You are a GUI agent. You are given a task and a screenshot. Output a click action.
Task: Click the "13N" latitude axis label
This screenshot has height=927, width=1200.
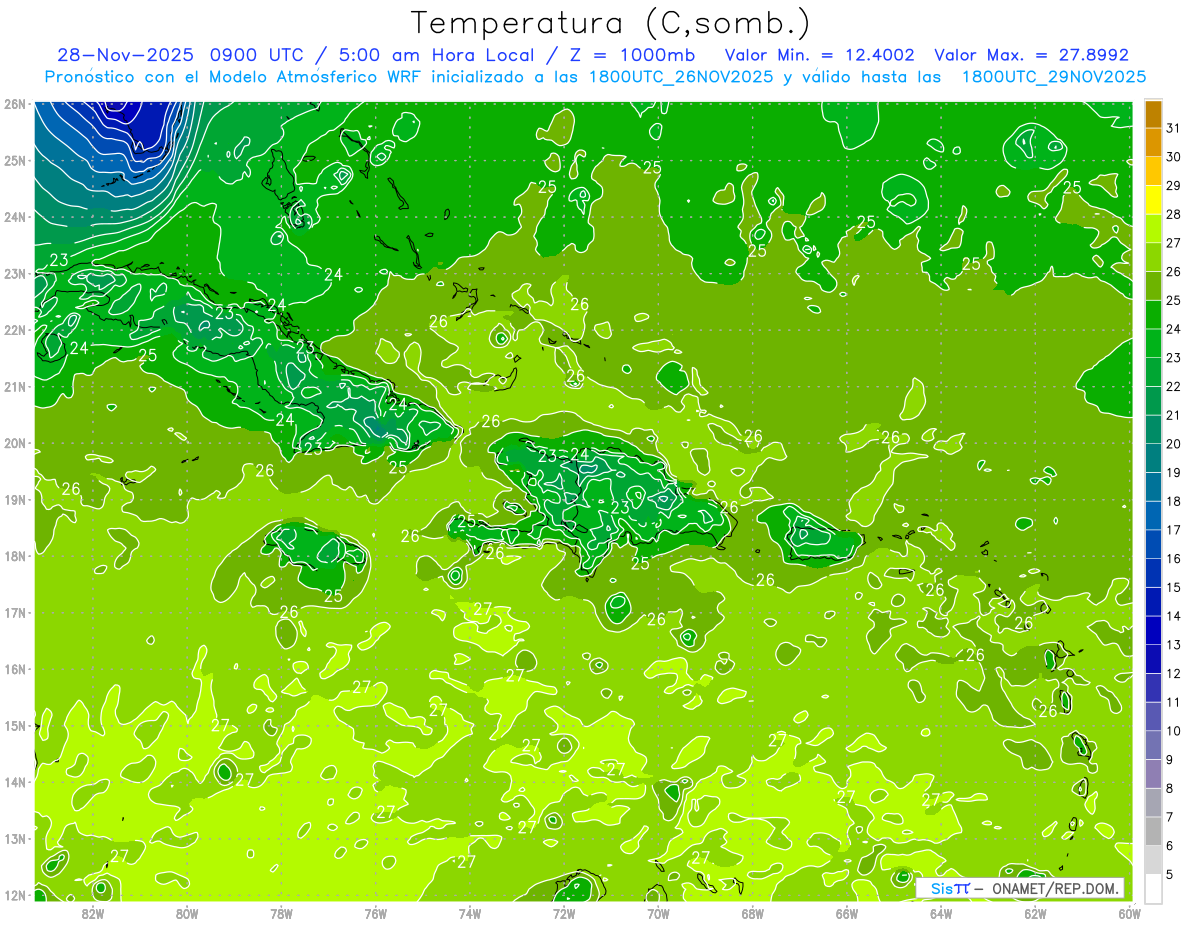coord(15,838)
